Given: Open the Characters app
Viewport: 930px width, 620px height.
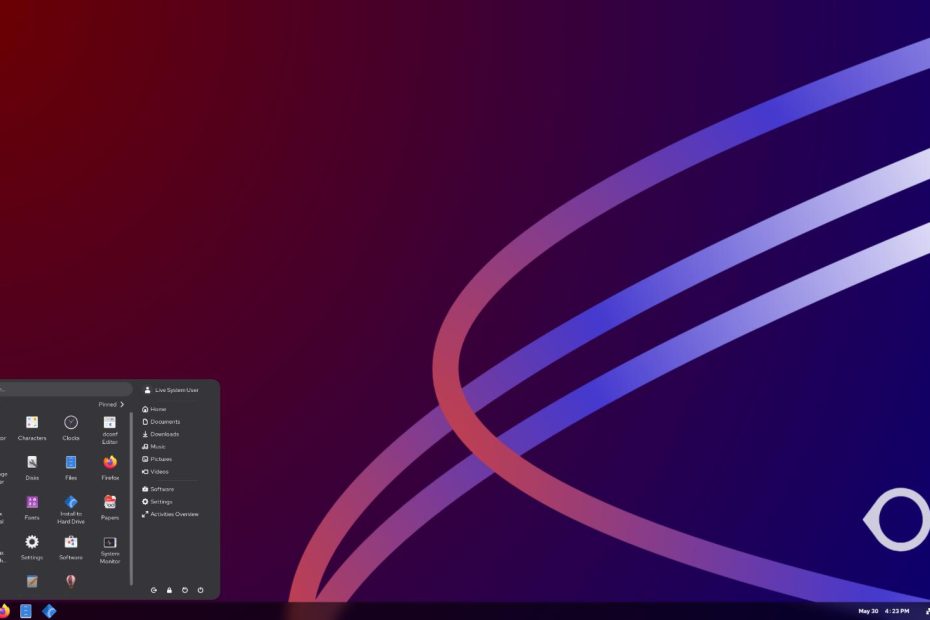Looking at the screenshot, I should [x=32, y=428].
